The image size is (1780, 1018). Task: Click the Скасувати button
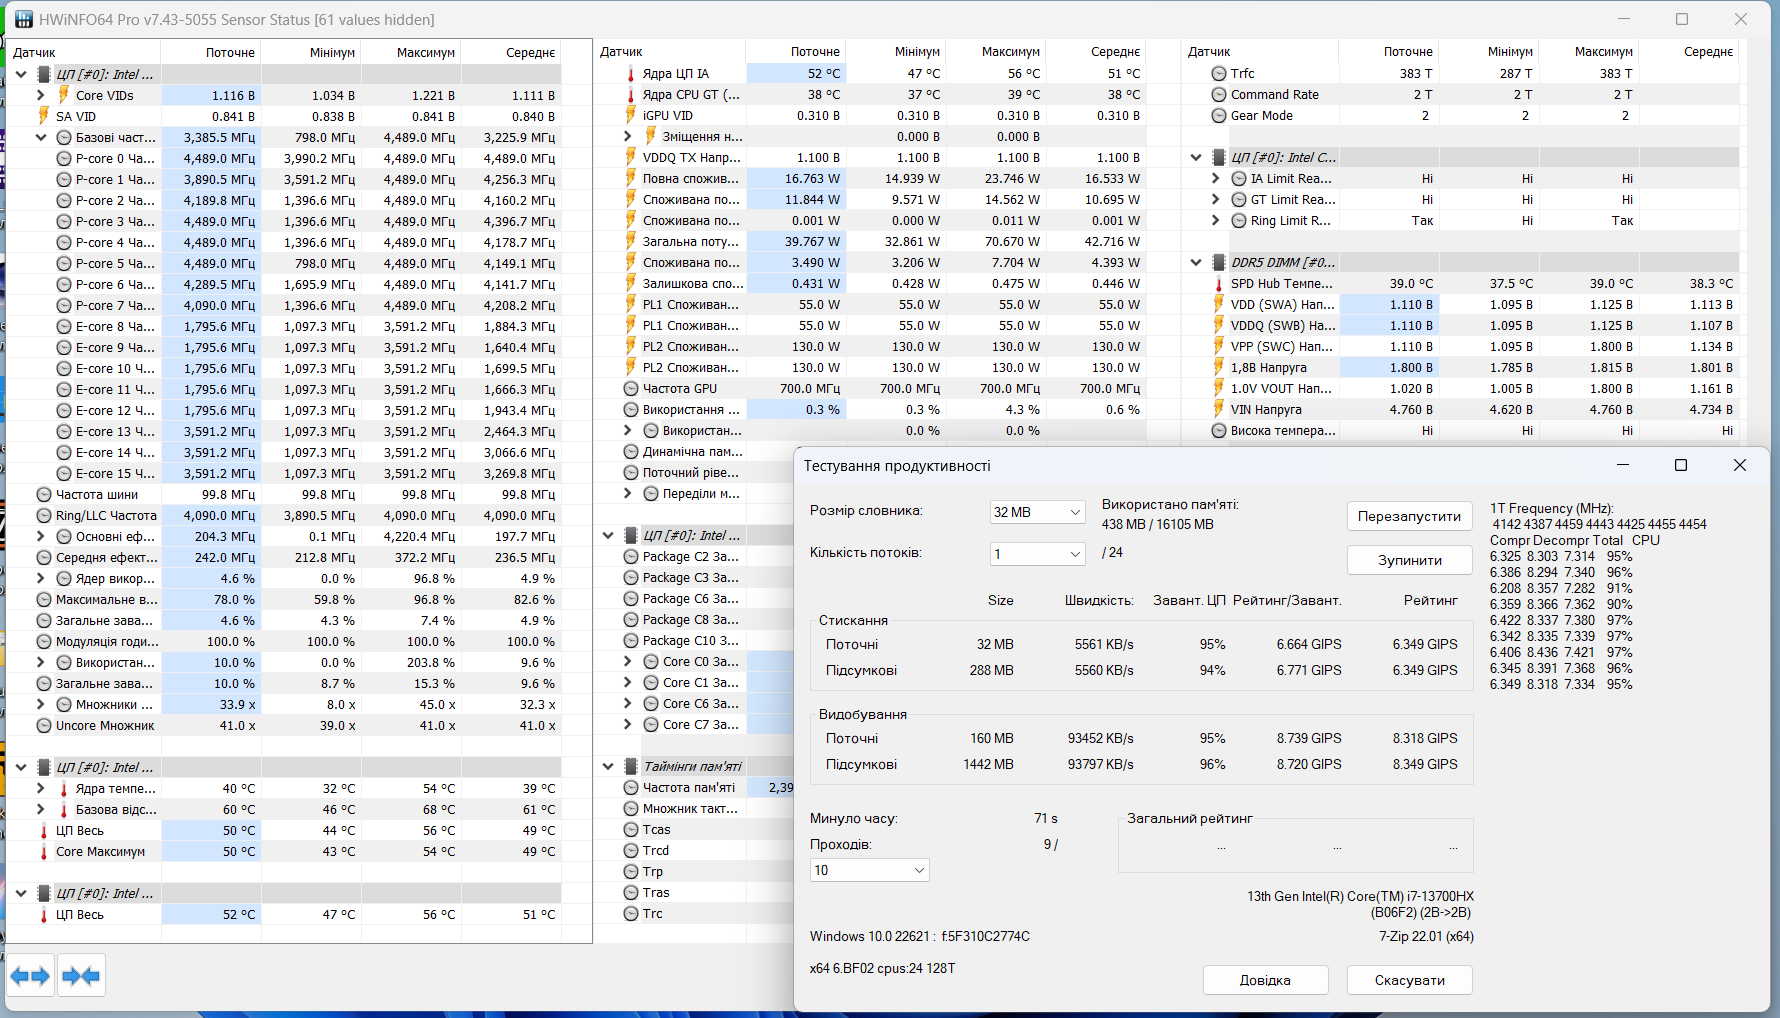point(1409,980)
